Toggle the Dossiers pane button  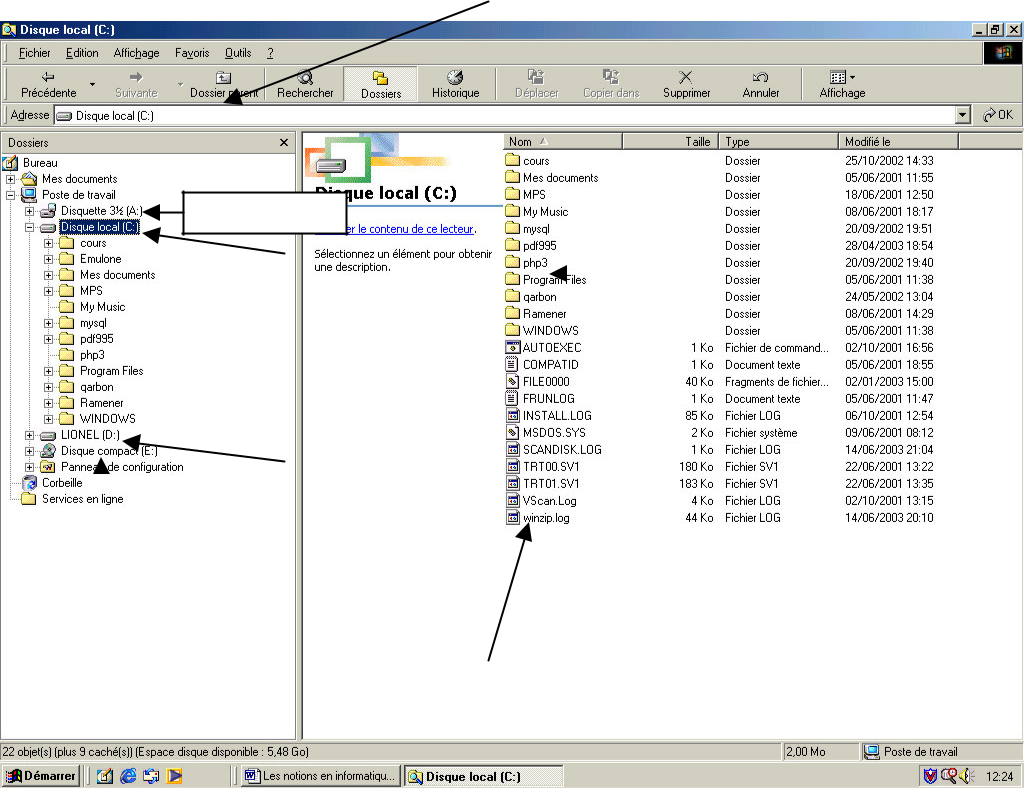pyautogui.click(x=380, y=83)
